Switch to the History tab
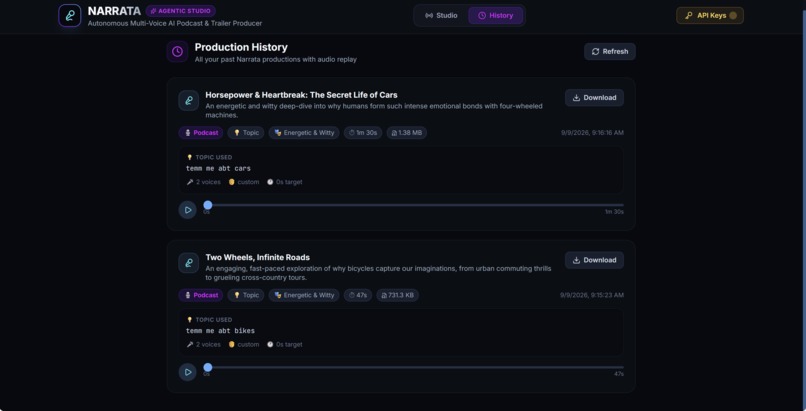The height and width of the screenshot is (411, 806). 496,15
